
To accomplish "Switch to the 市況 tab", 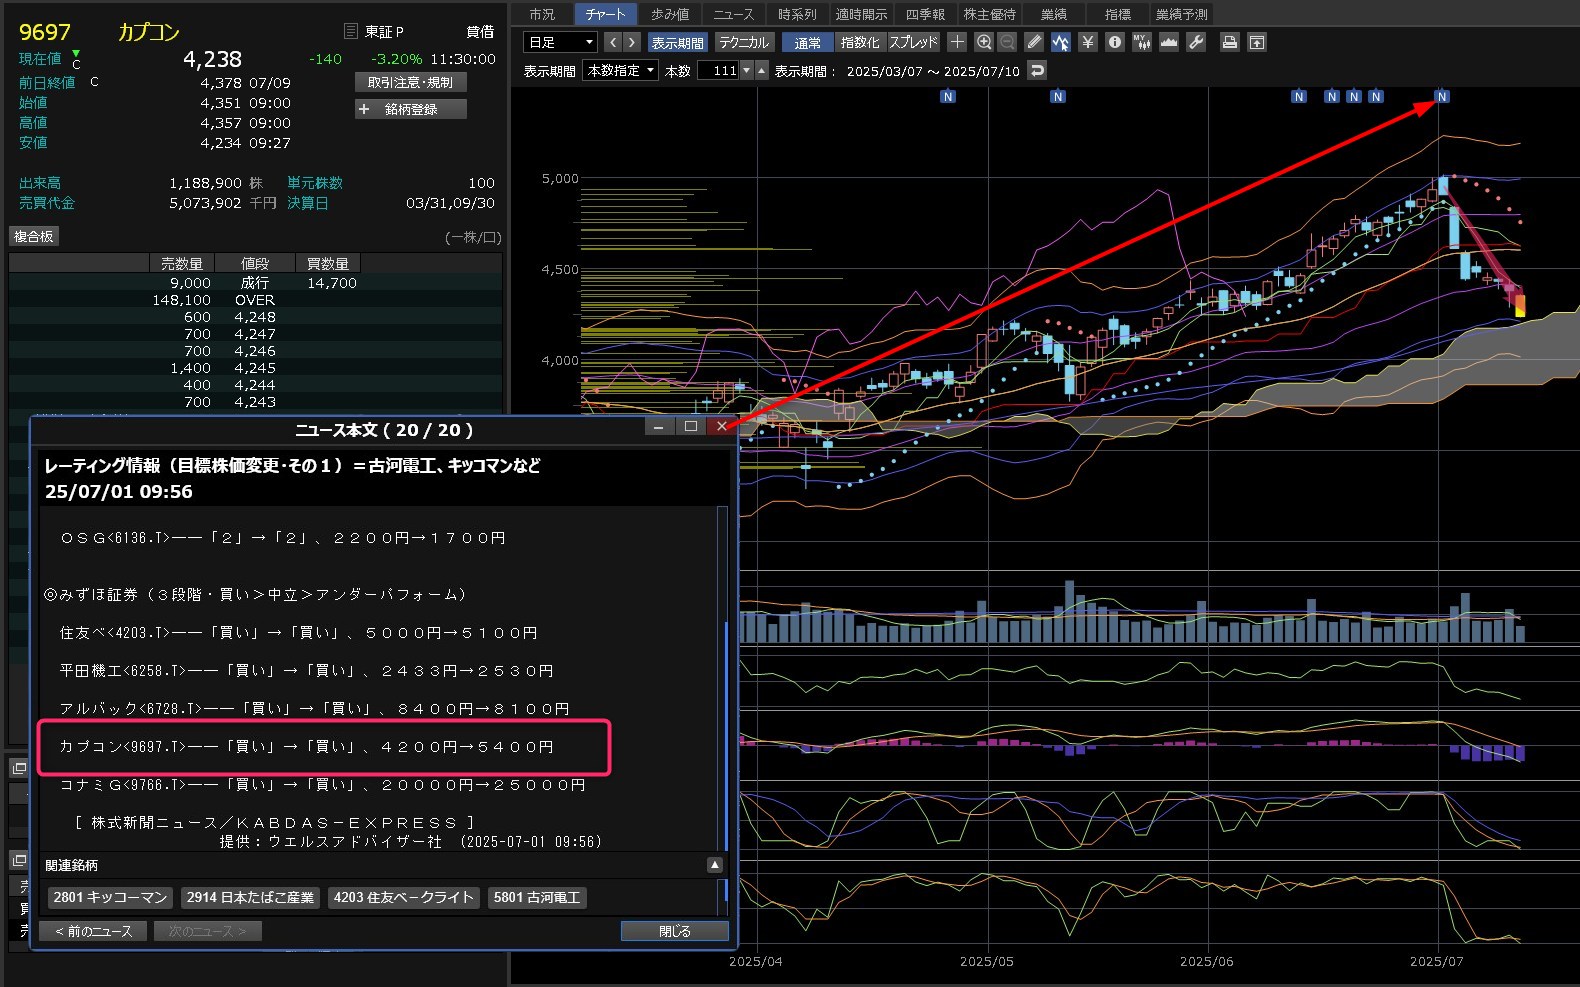I will point(542,14).
